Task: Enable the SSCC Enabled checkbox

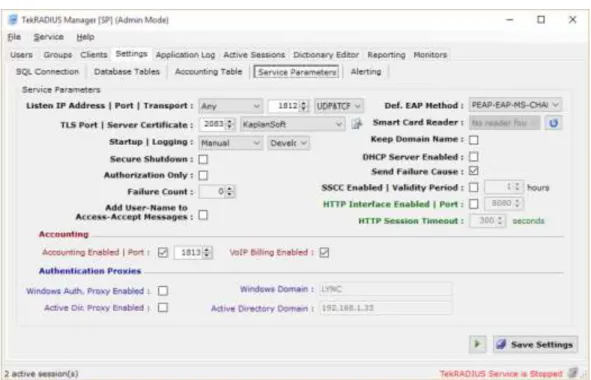Action: pos(474,187)
